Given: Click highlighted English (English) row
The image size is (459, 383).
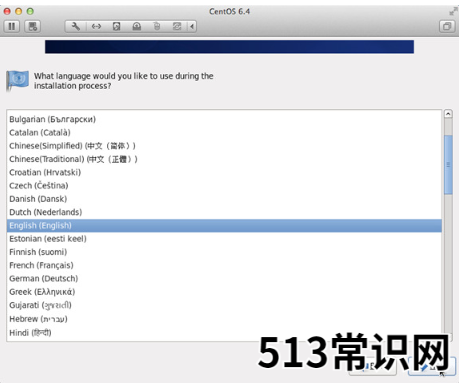Looking at the screenshot, I should pos(224,226).
